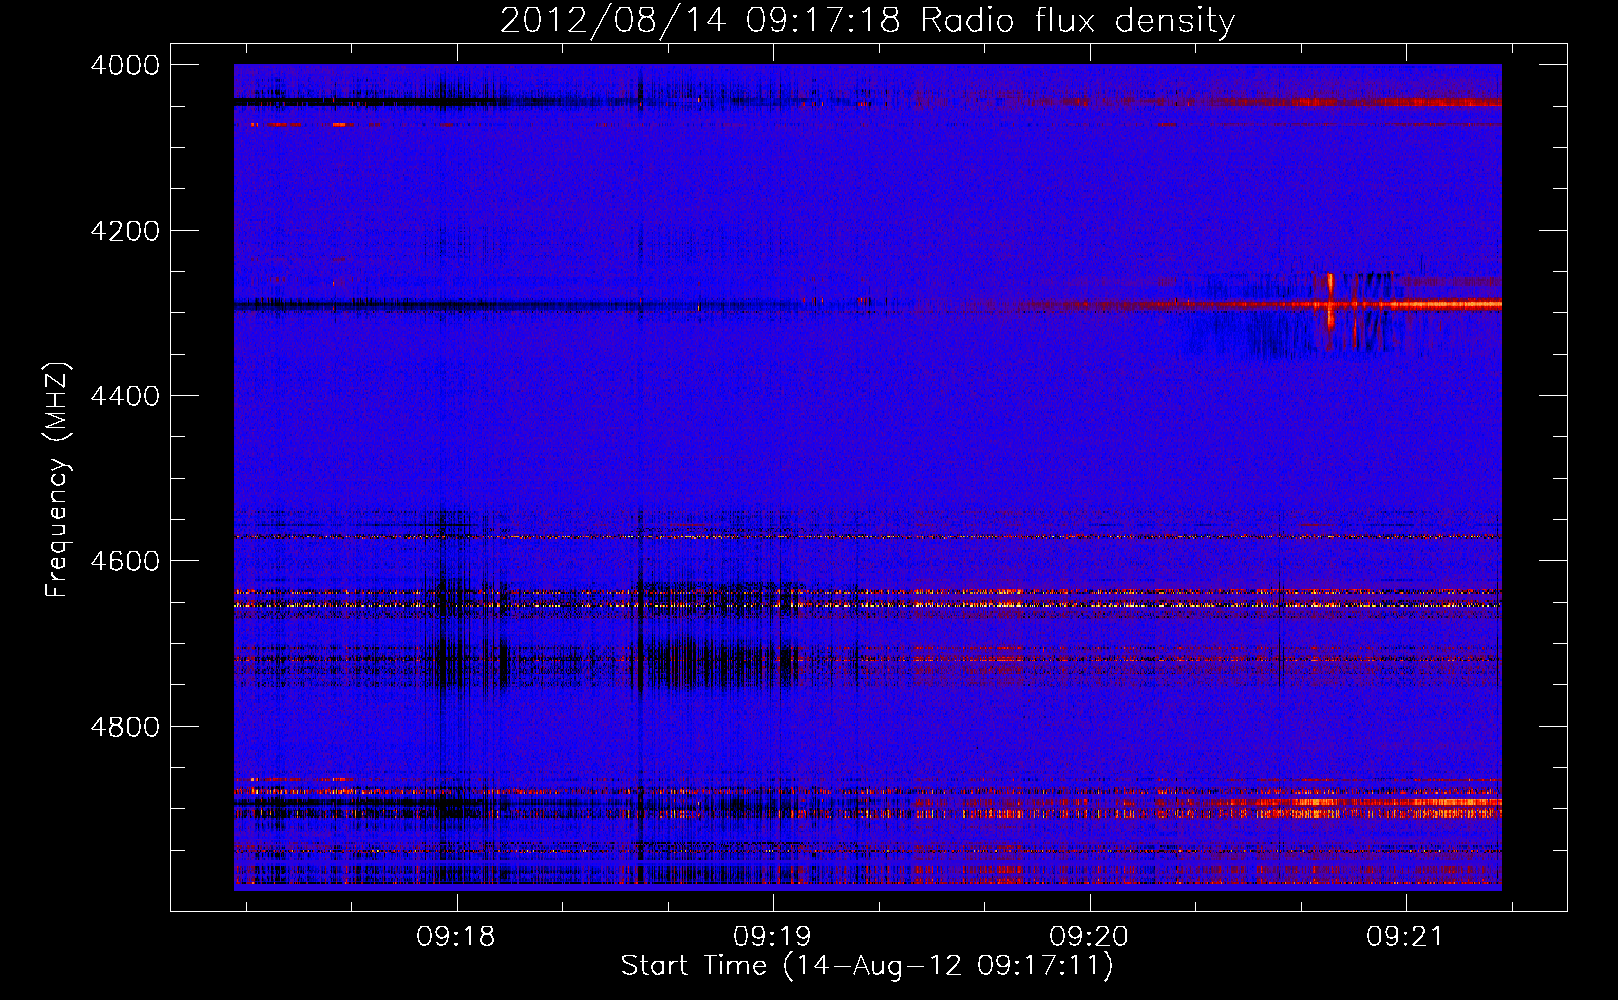Click the 4800 frequency tick label
1618x1000 pixels.
[125, 726]
